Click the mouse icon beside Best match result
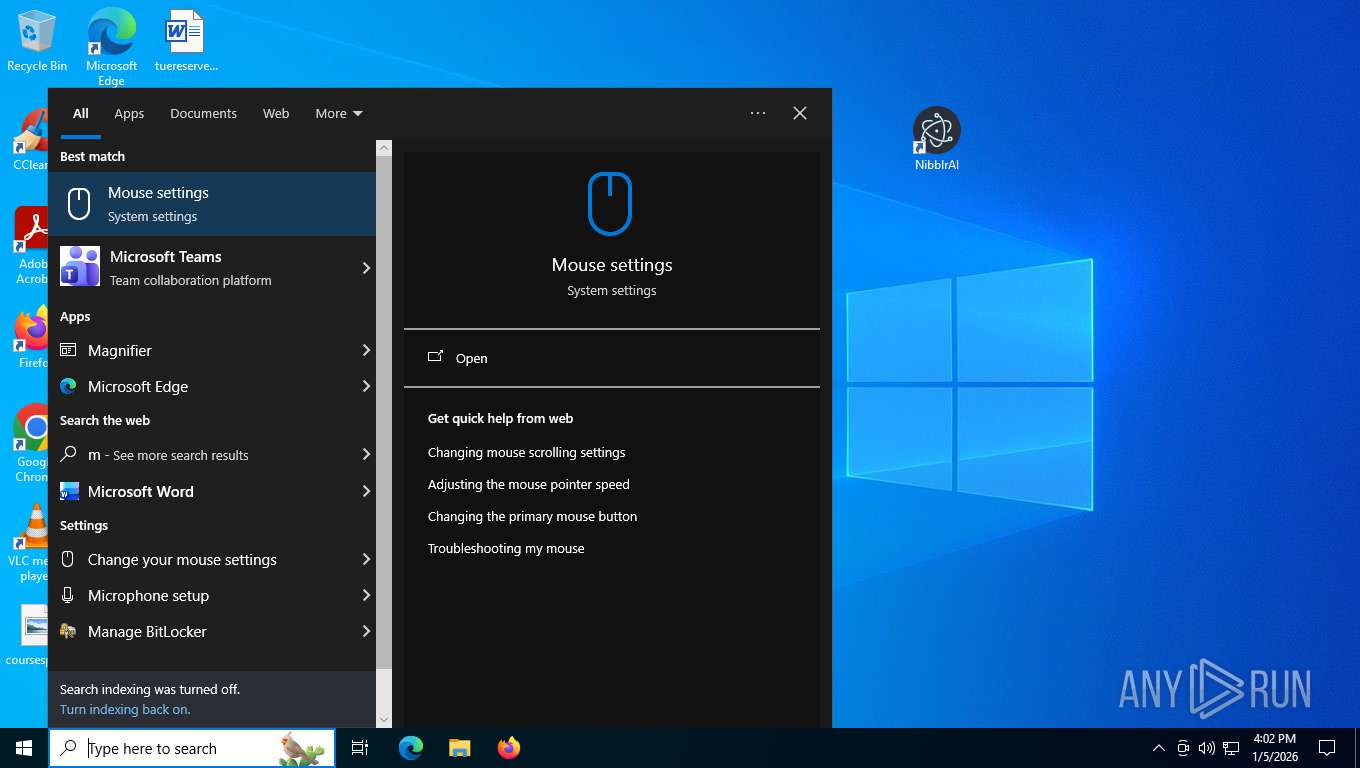Viewport: 1360px width, 768px height. point(79,204)
